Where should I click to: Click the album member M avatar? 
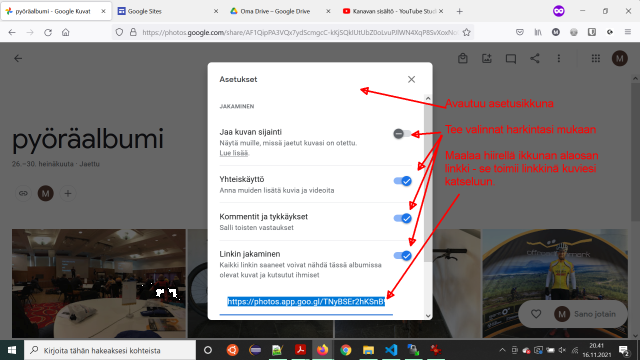46,193
